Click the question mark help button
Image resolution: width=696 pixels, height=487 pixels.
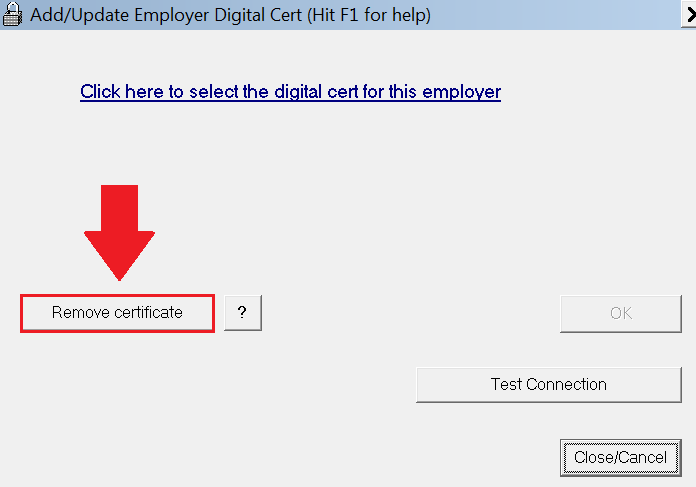click(x=243, y=313)
